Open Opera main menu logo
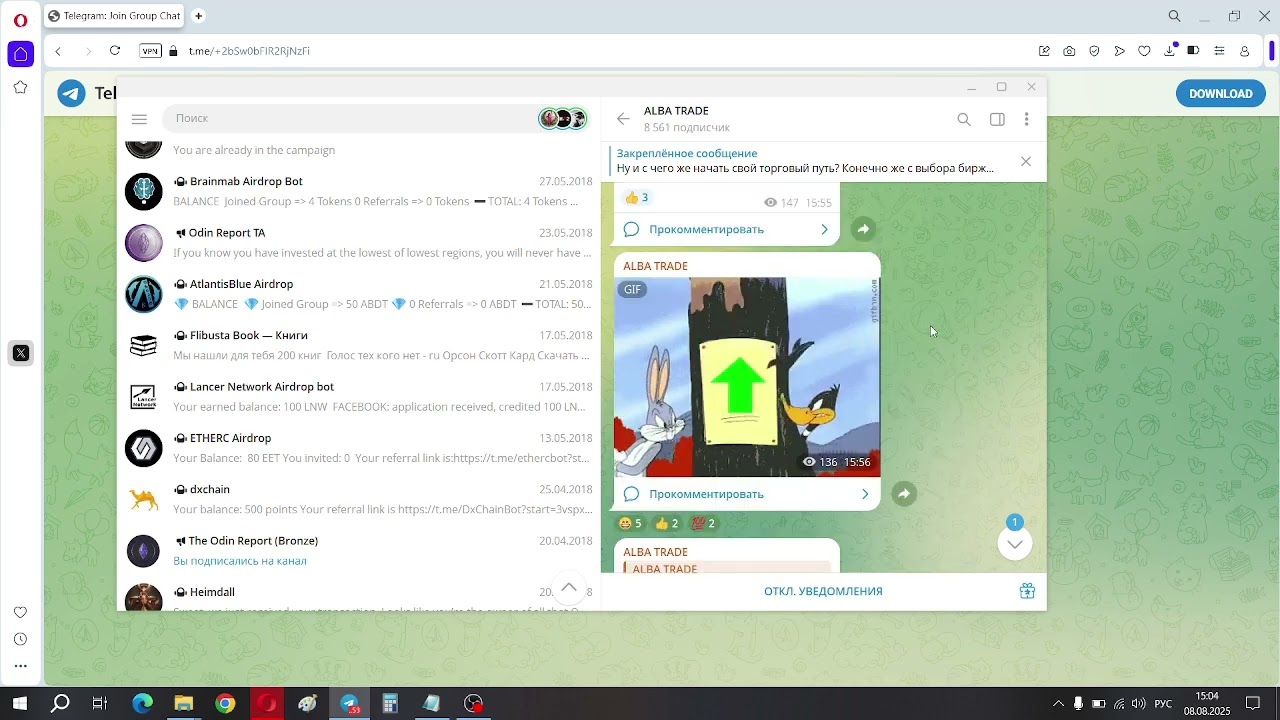 click(x=20, y=20)
